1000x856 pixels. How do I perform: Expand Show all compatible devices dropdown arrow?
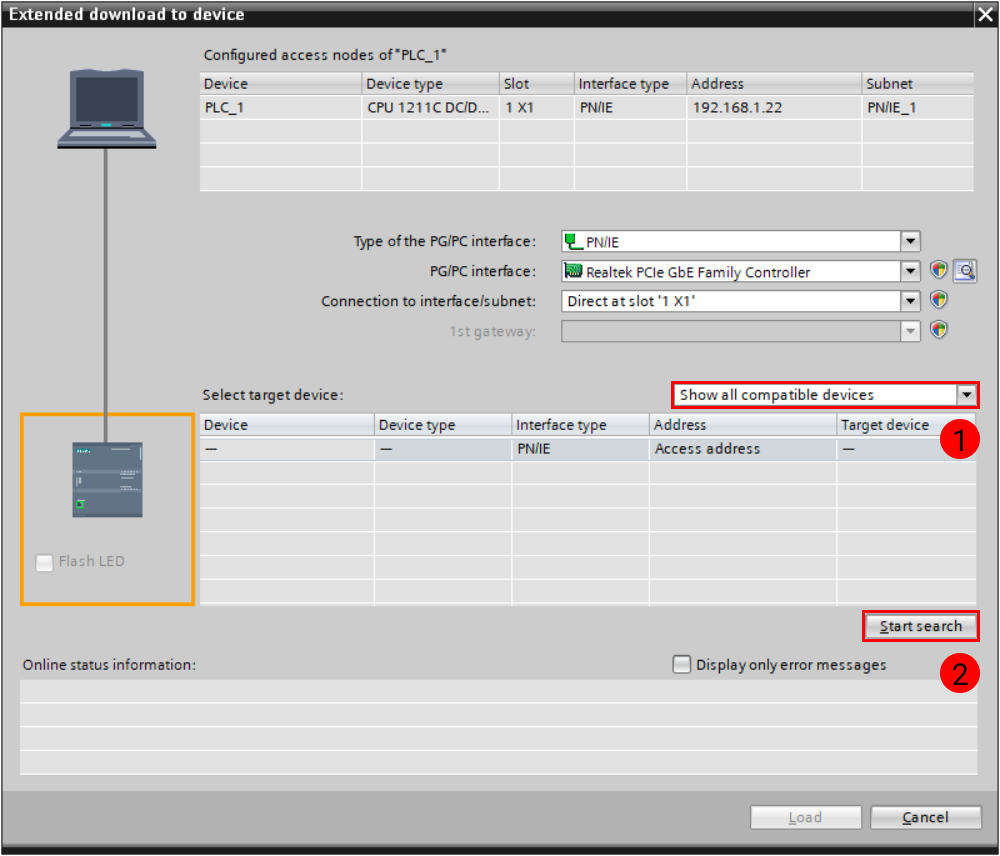pos(966,395)
